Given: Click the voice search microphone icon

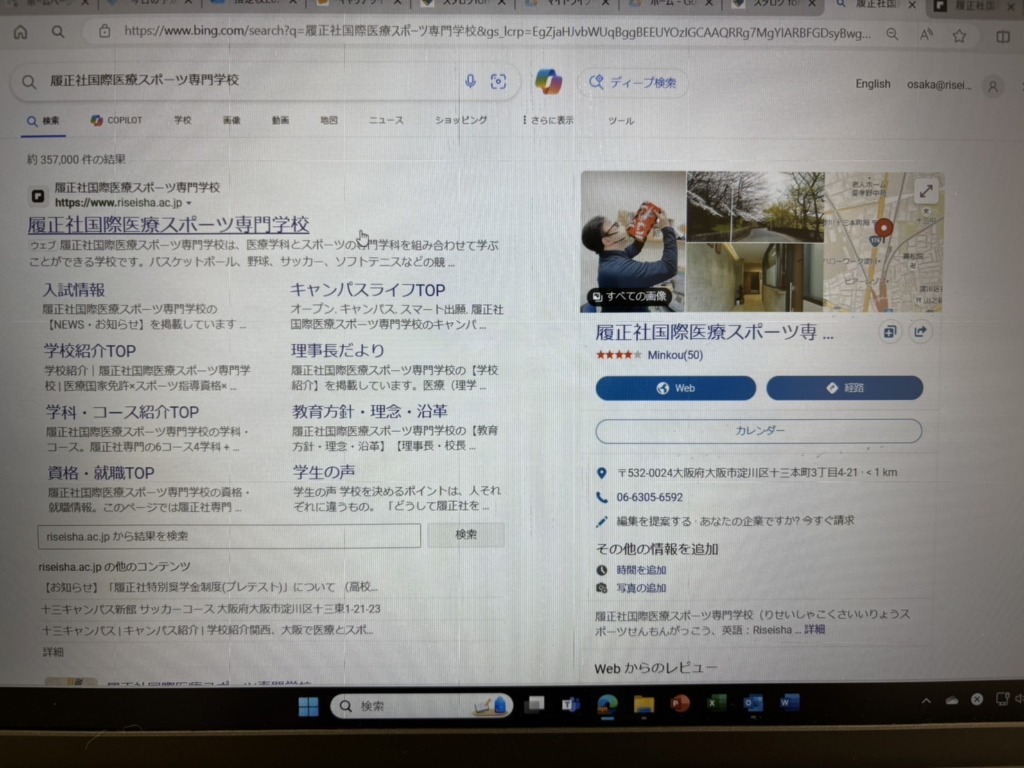Looking at the screenshot, I should tap(470, 82).
